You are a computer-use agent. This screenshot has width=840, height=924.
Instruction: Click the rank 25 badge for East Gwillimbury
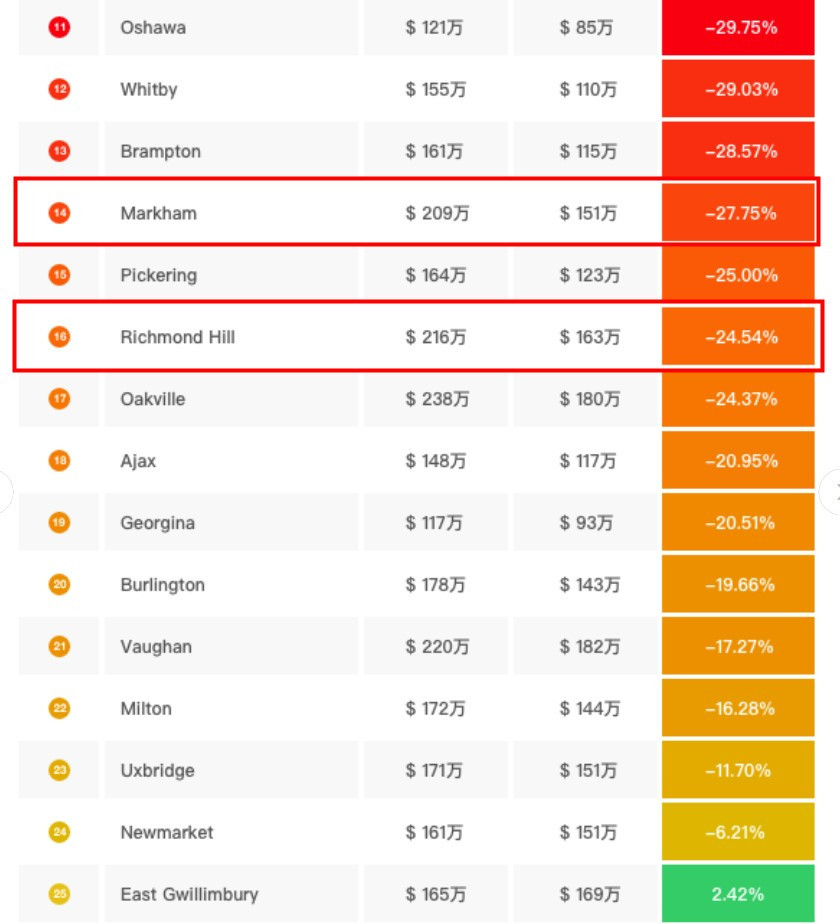click(x=59, y=895)
